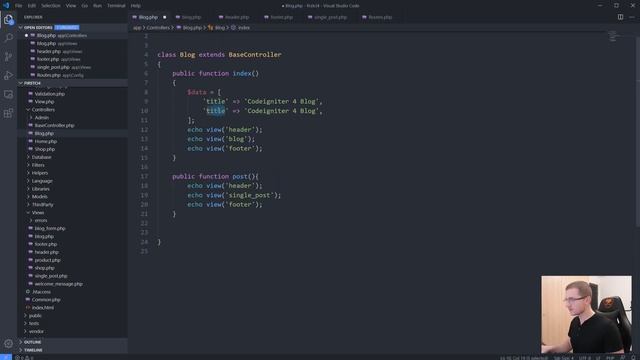
Task: Click the minimap at editor right edge
Action: (613, 36)
